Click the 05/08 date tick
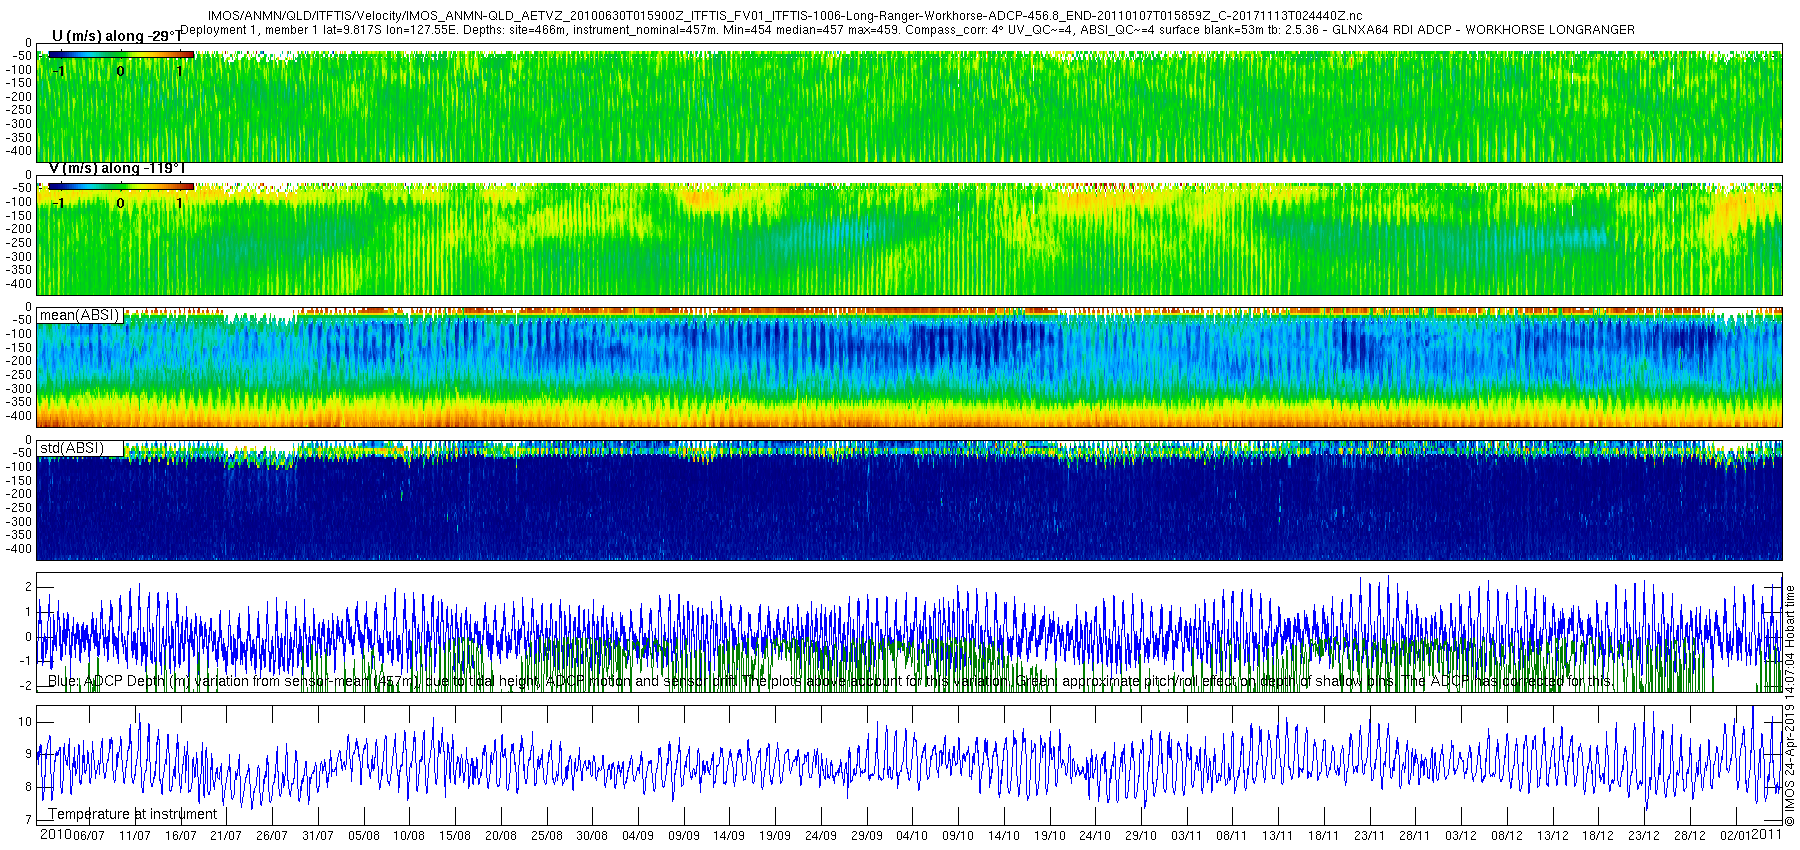Viewport: 1800px width, 850px height. pos(364,835)
